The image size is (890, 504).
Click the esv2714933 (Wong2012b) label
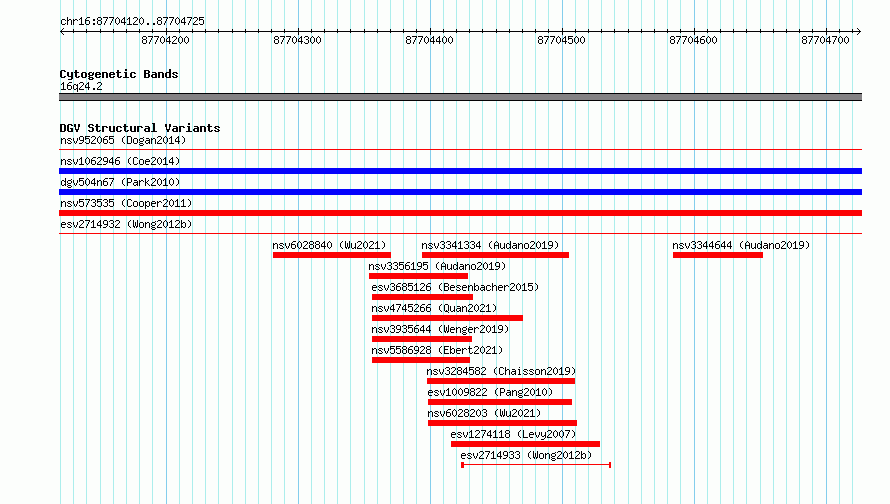[526, 455]
